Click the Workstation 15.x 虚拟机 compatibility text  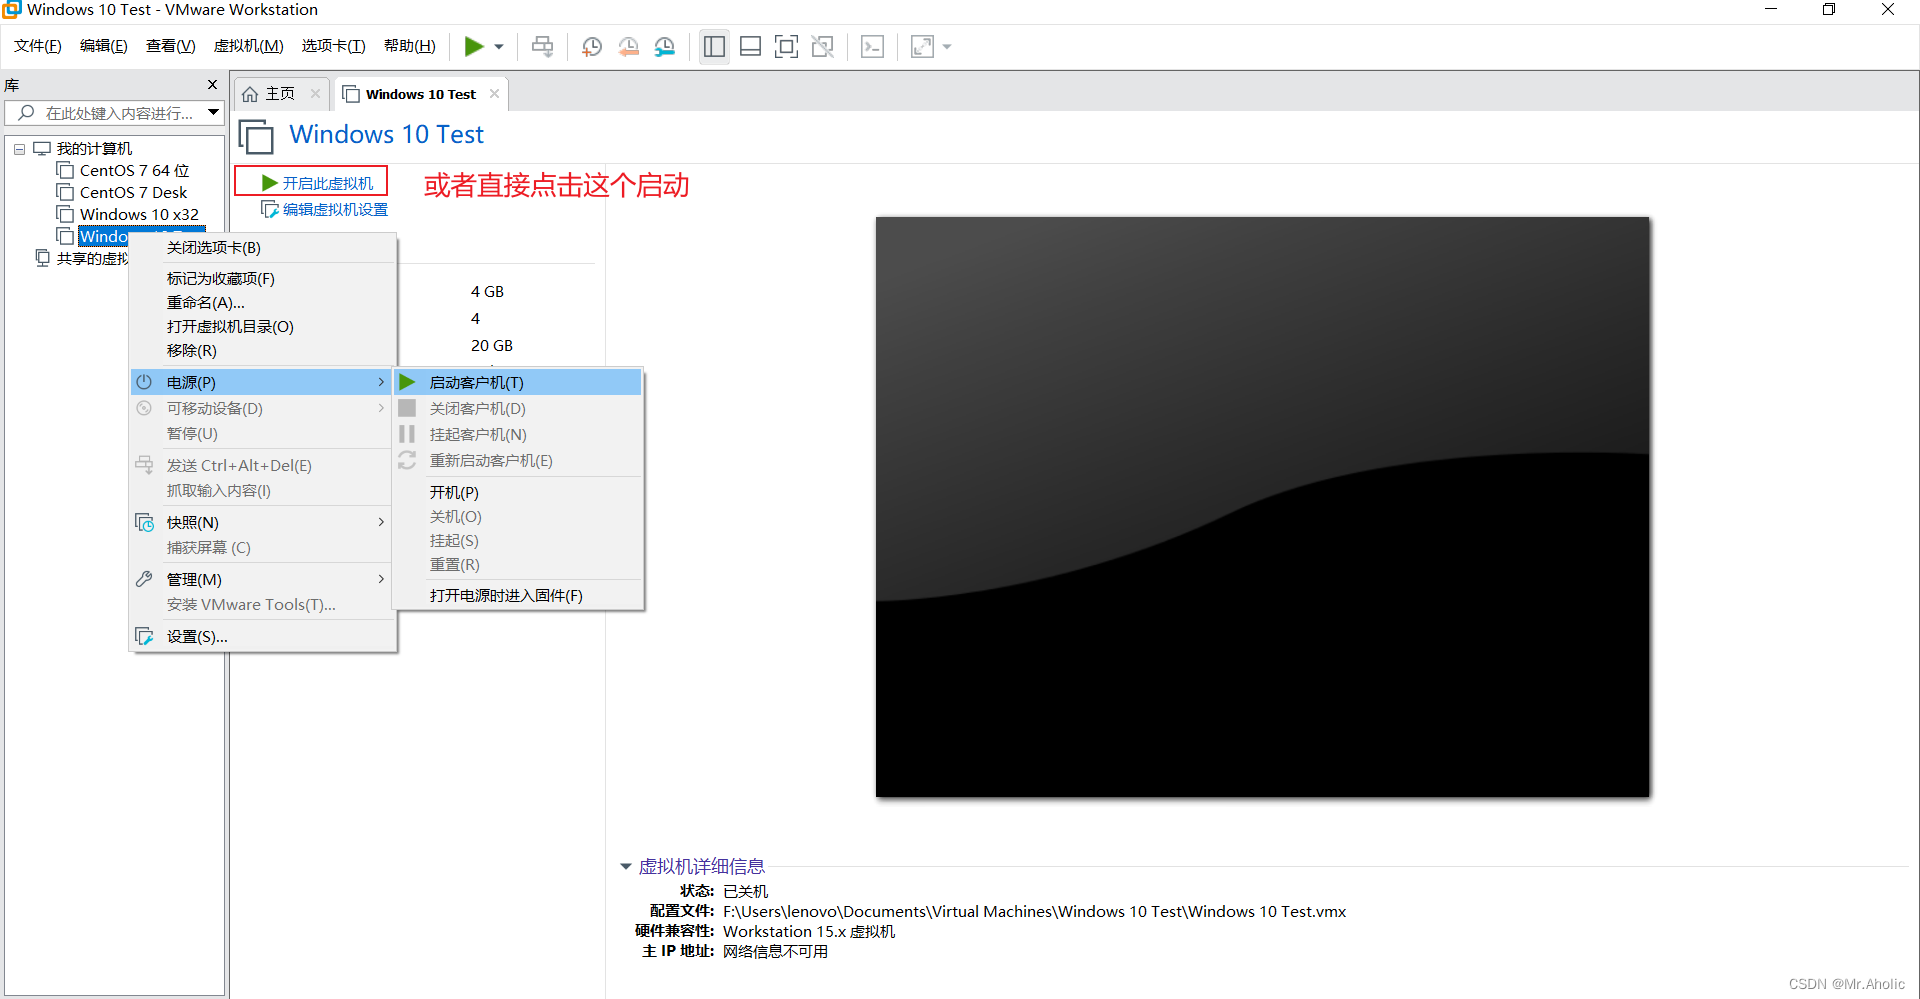(x=808, y=931)
